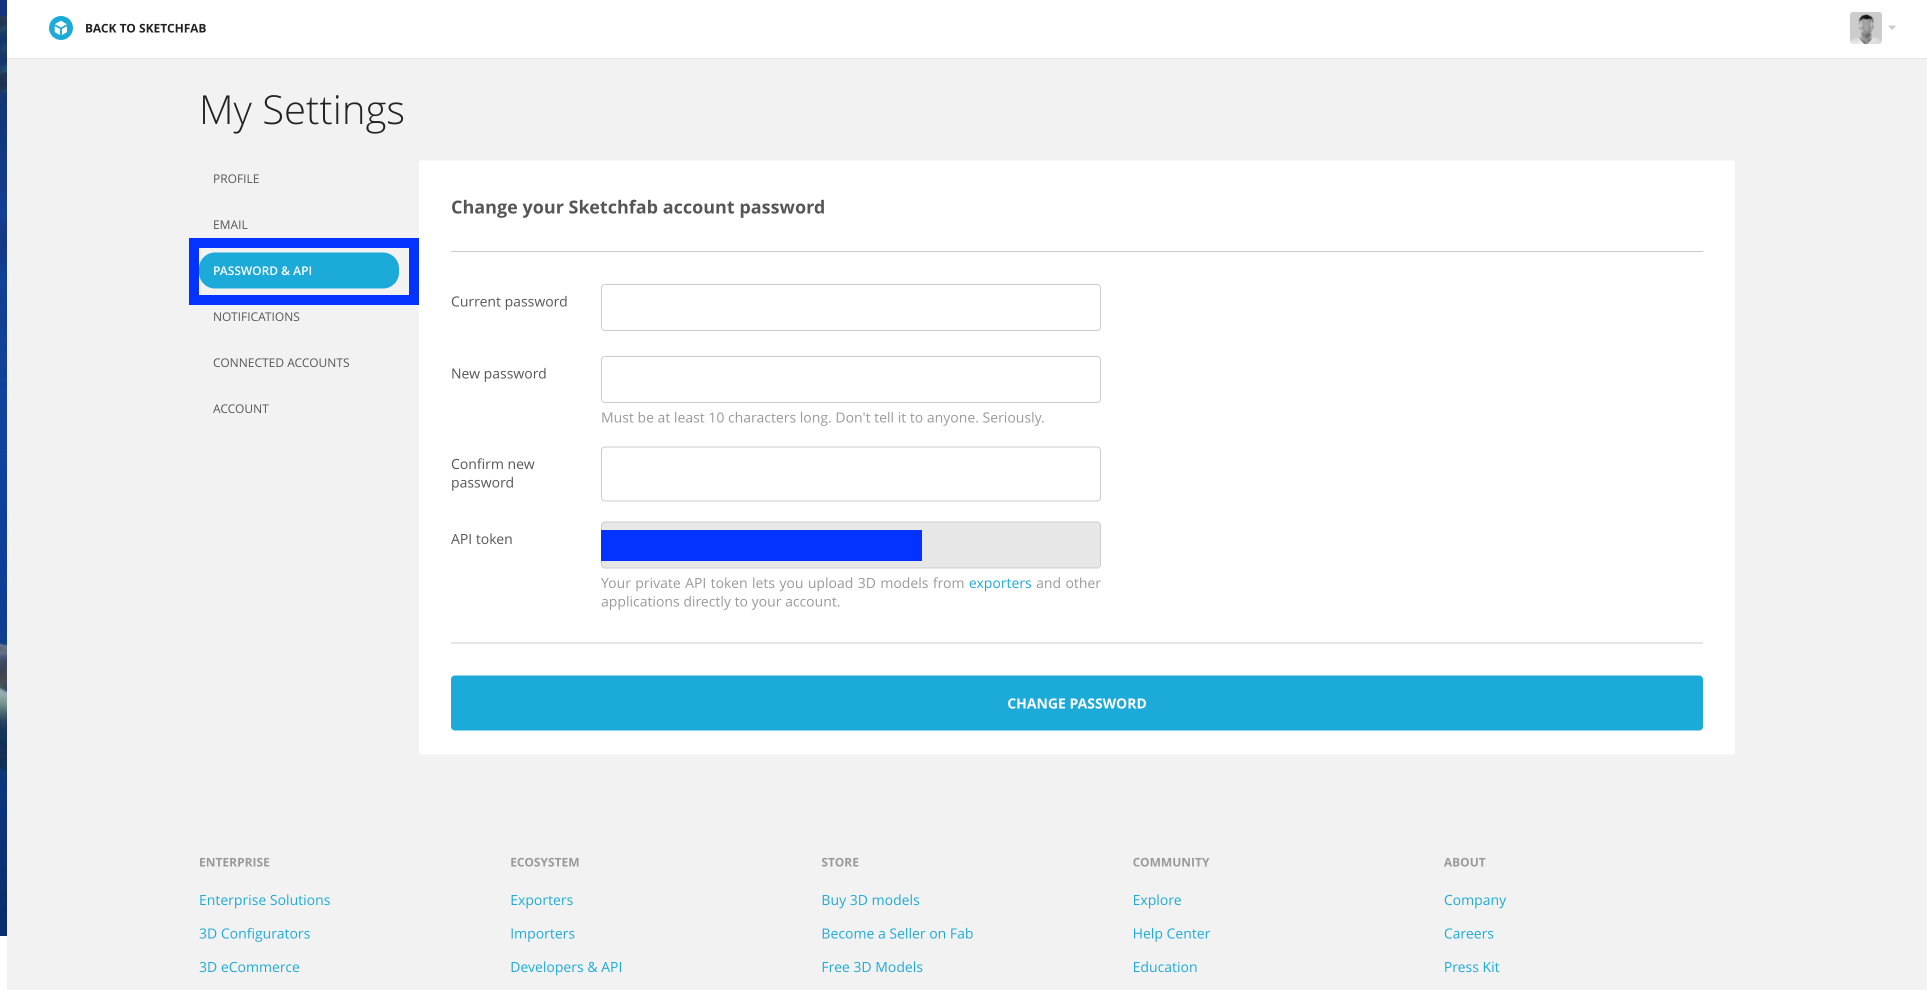Image resolution: width=1927 pixels, height=990 pixels.
Task: Click 'Must be at least 10 characters' hint
Action: click(x=823, y=418)
